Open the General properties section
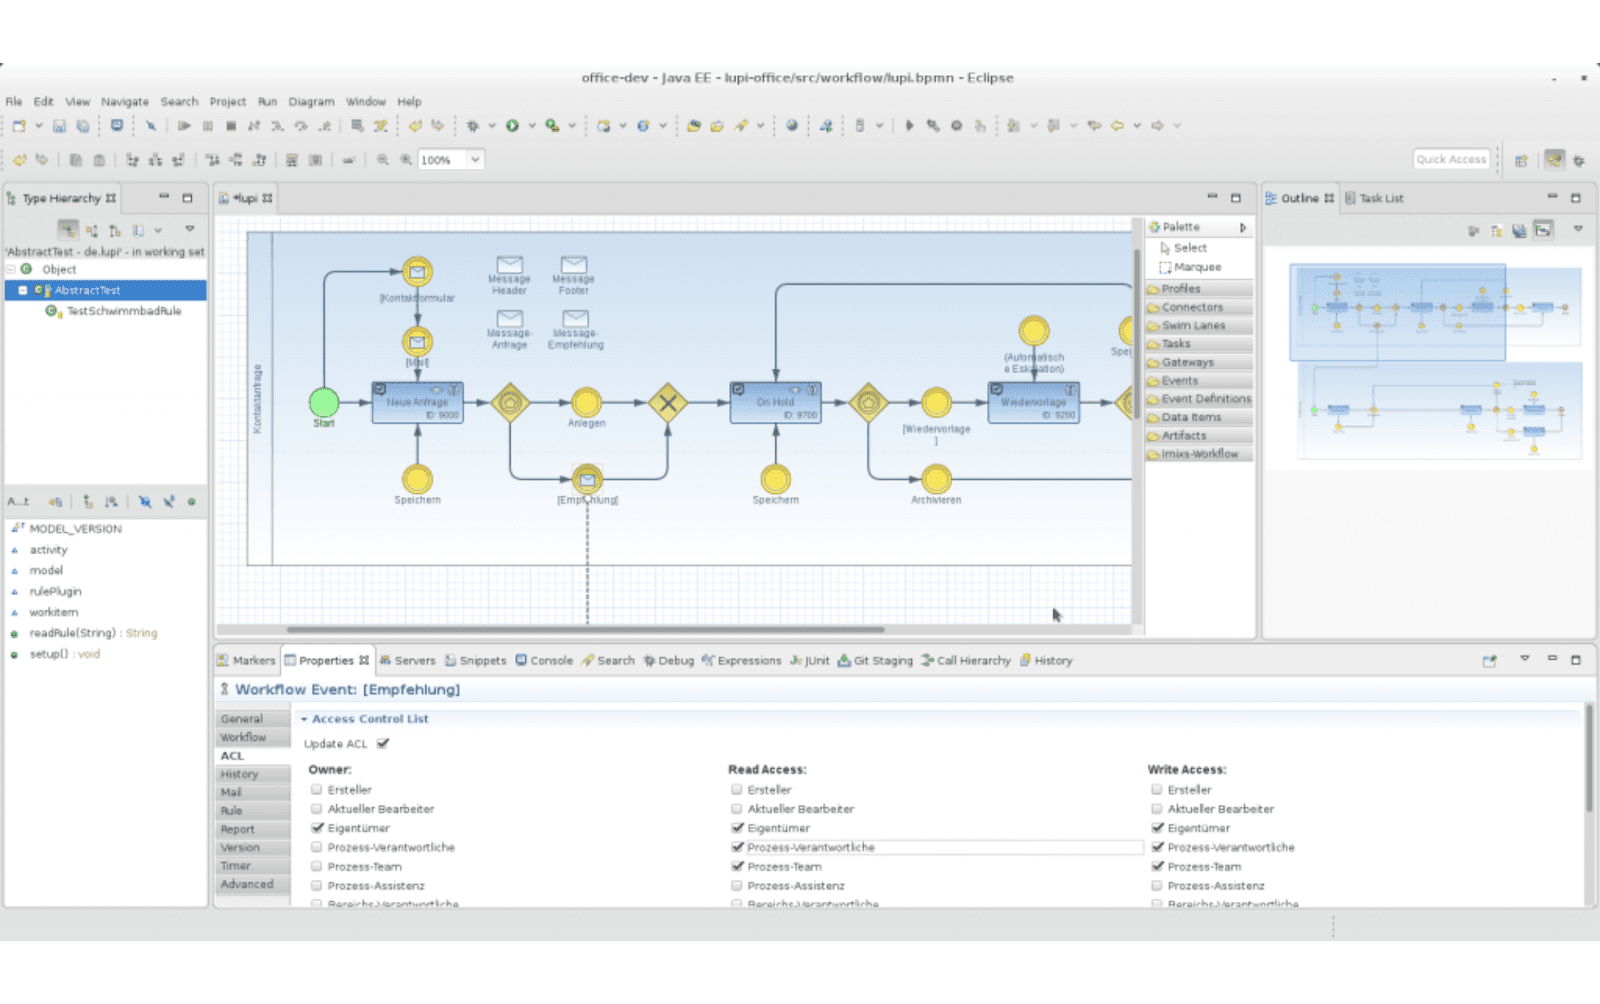This screenshot has width=1600, height=1004. click(x=253, y=719)
